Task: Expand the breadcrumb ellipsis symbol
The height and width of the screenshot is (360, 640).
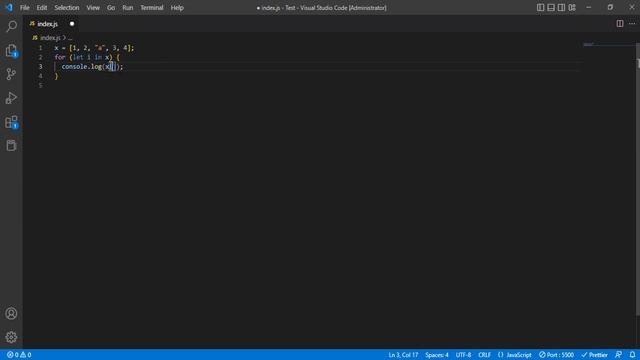Action: click(70, 38)
